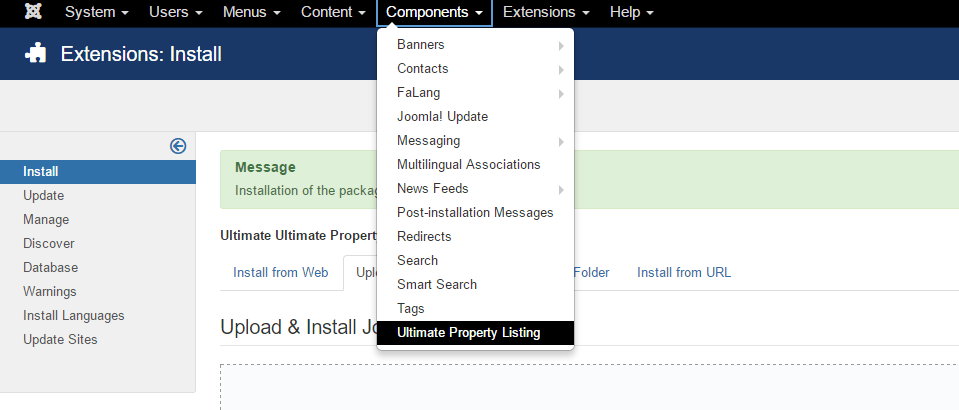
Task: Expand the FaLang submenu arrow
Action: coord(561,94)
